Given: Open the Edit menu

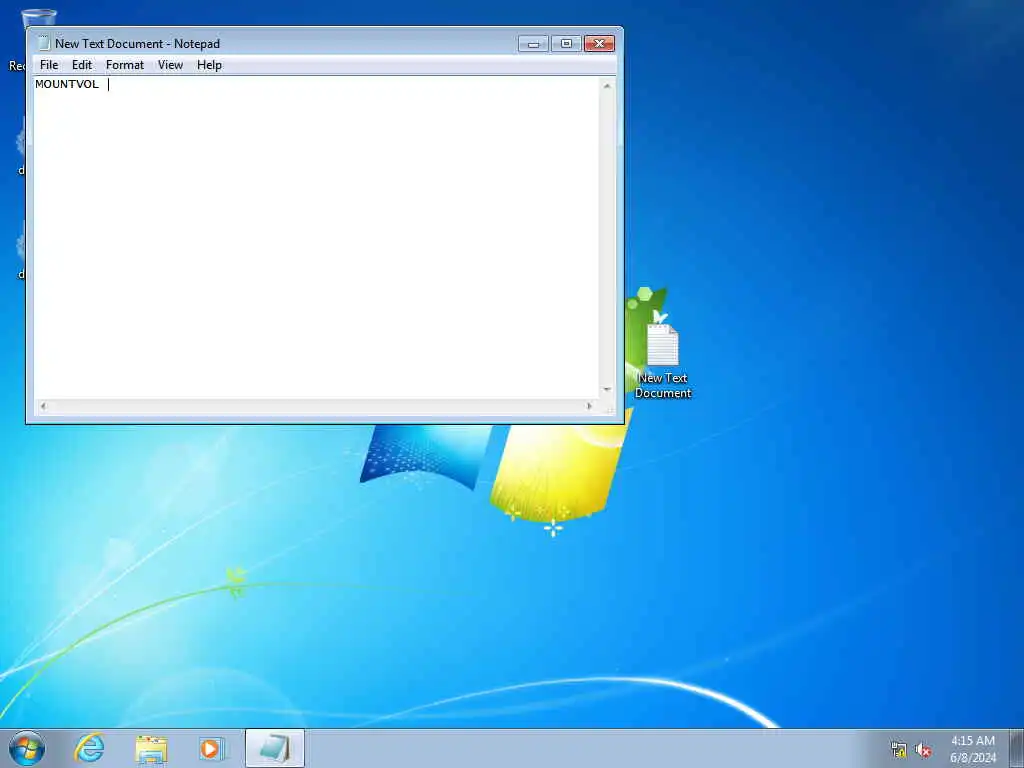Looking at the screenshot, I should 82,65.
